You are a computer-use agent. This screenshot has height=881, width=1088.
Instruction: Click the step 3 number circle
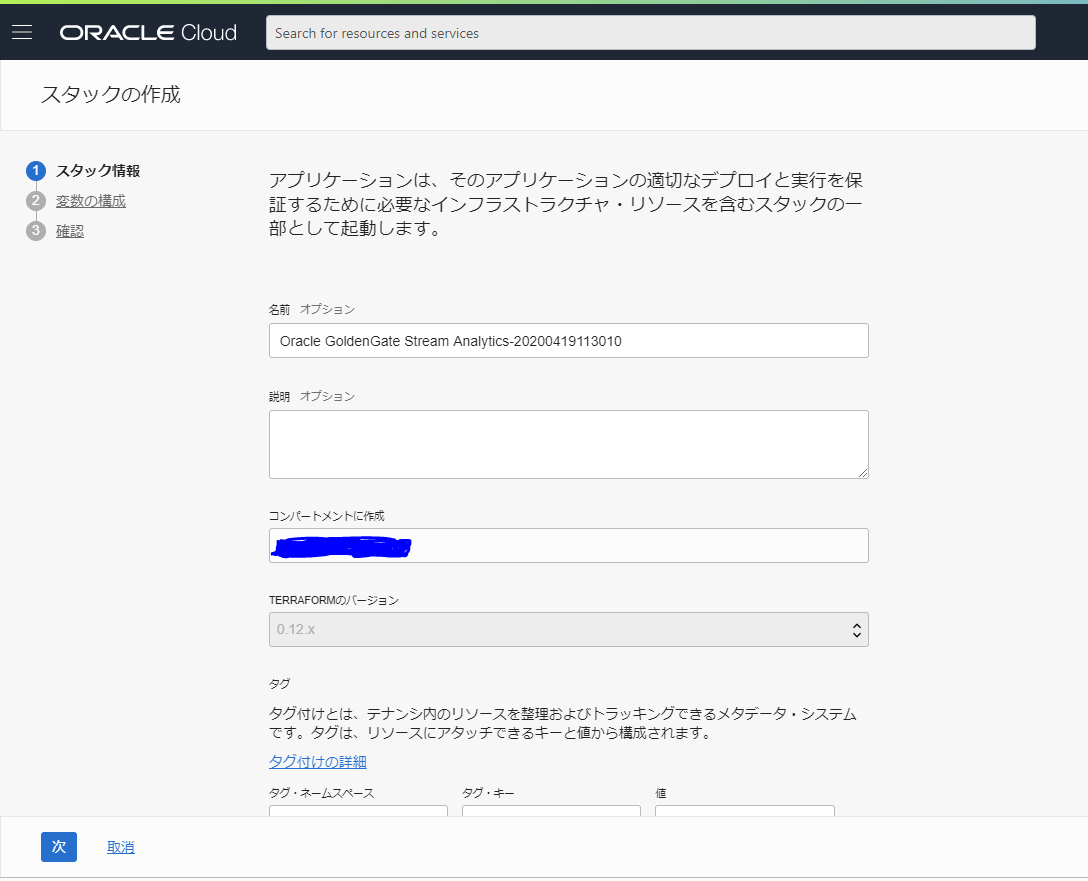pyautogui.click(x=36, y=231)
